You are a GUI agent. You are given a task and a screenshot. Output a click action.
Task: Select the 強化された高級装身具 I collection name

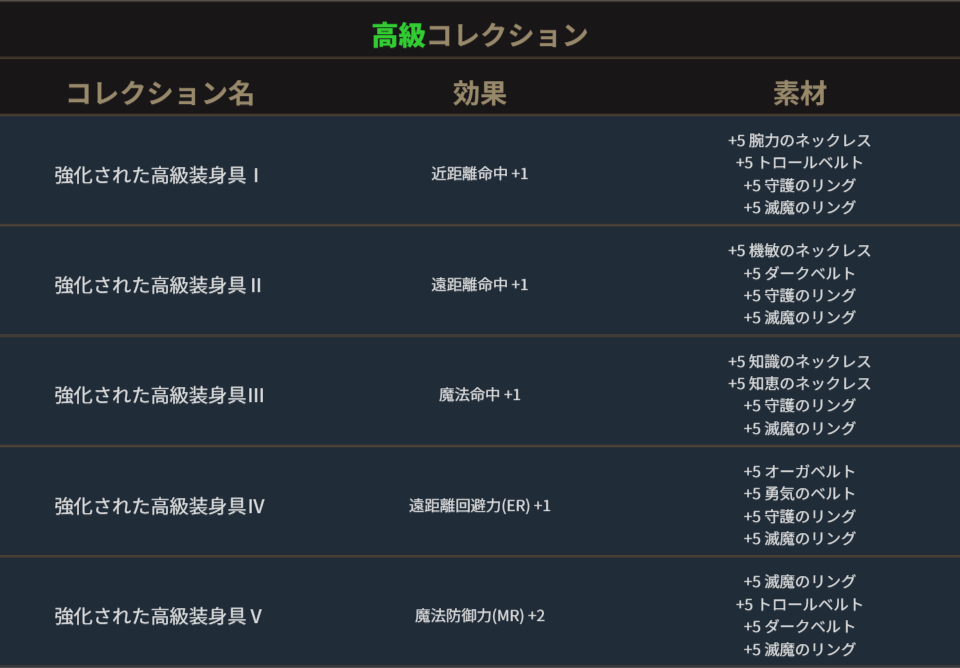(158, 175)
